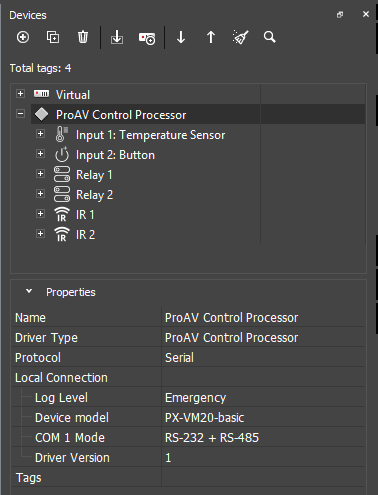This screenshot has width=378, height=495.
Task: Click the delete trash icon
Action: click(83, 37)
